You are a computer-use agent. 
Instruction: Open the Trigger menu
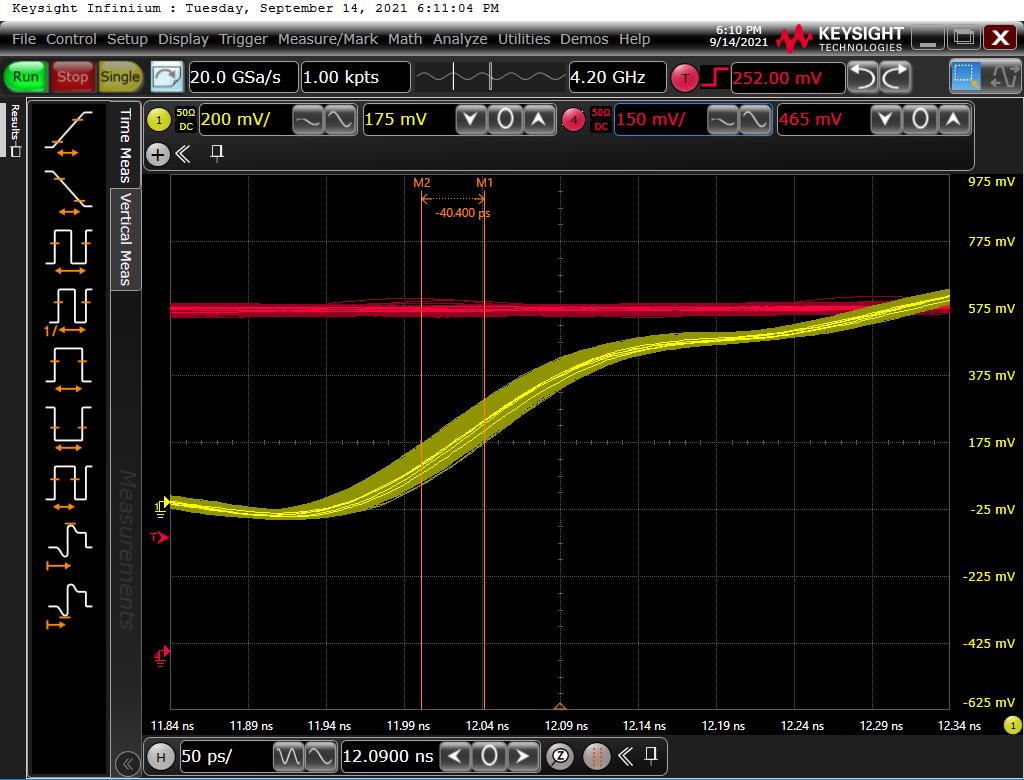tap(243, 39)
